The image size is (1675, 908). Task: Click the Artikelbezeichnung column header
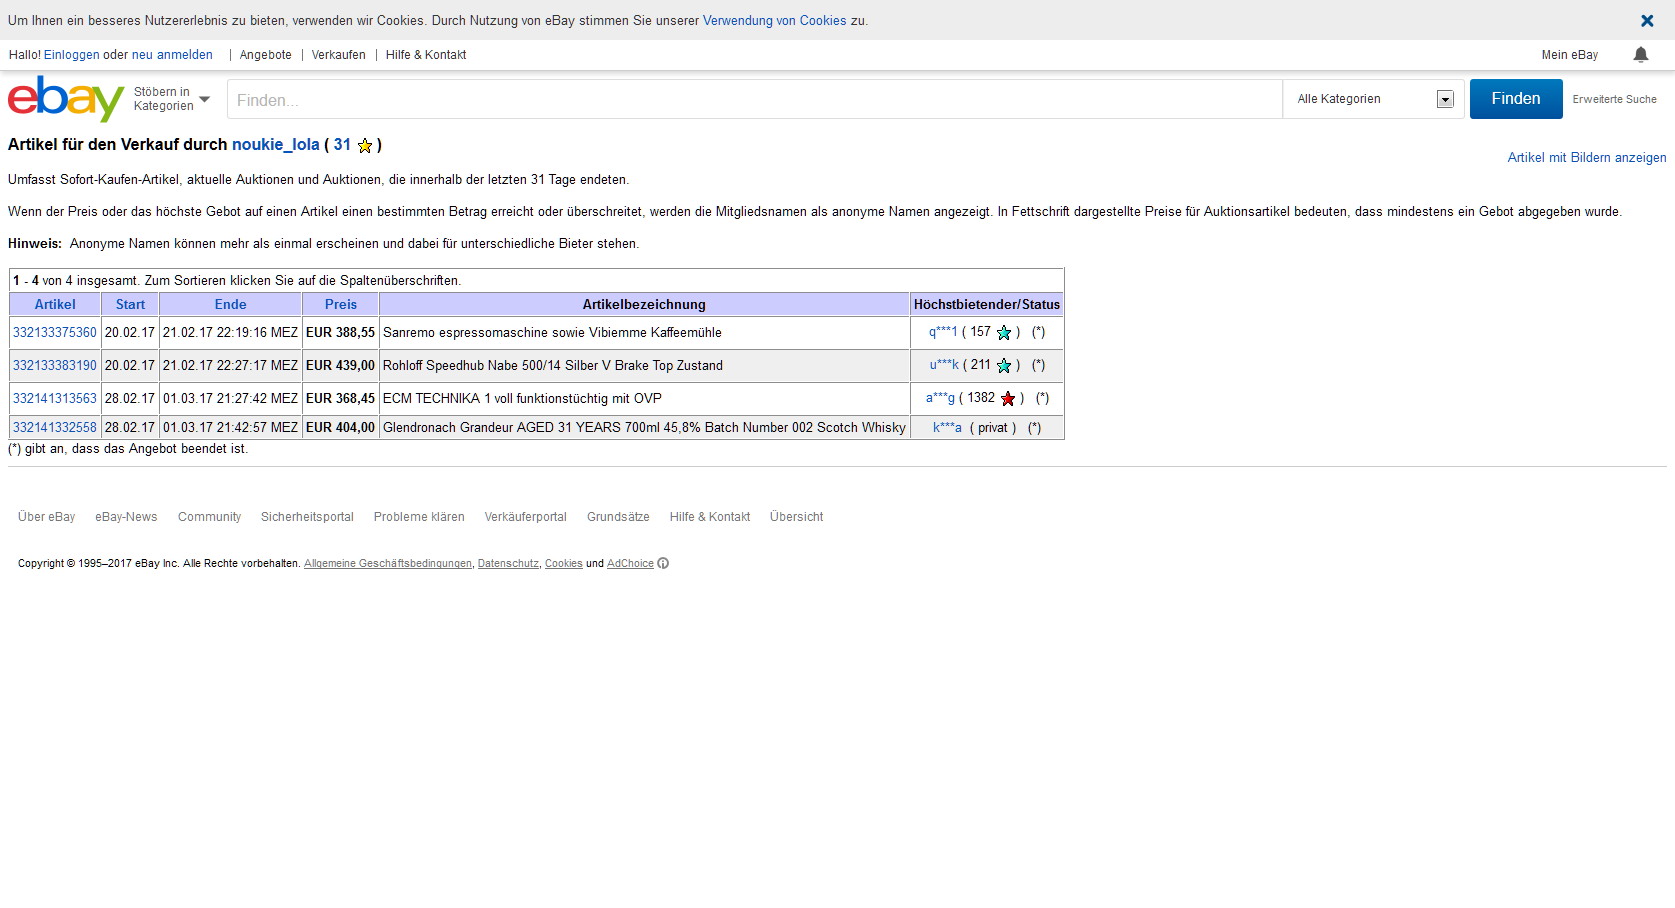pos(644,305)
